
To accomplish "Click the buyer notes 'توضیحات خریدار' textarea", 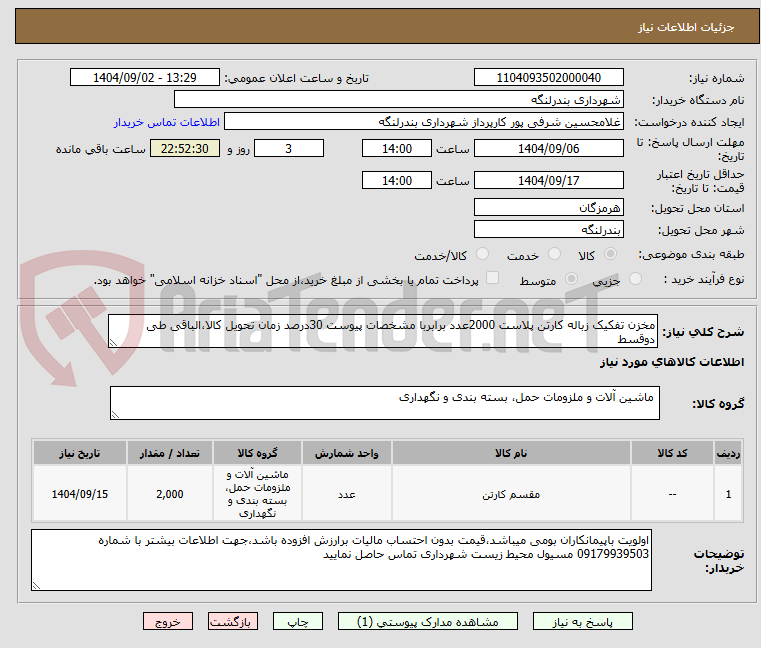I will point(341,560).
